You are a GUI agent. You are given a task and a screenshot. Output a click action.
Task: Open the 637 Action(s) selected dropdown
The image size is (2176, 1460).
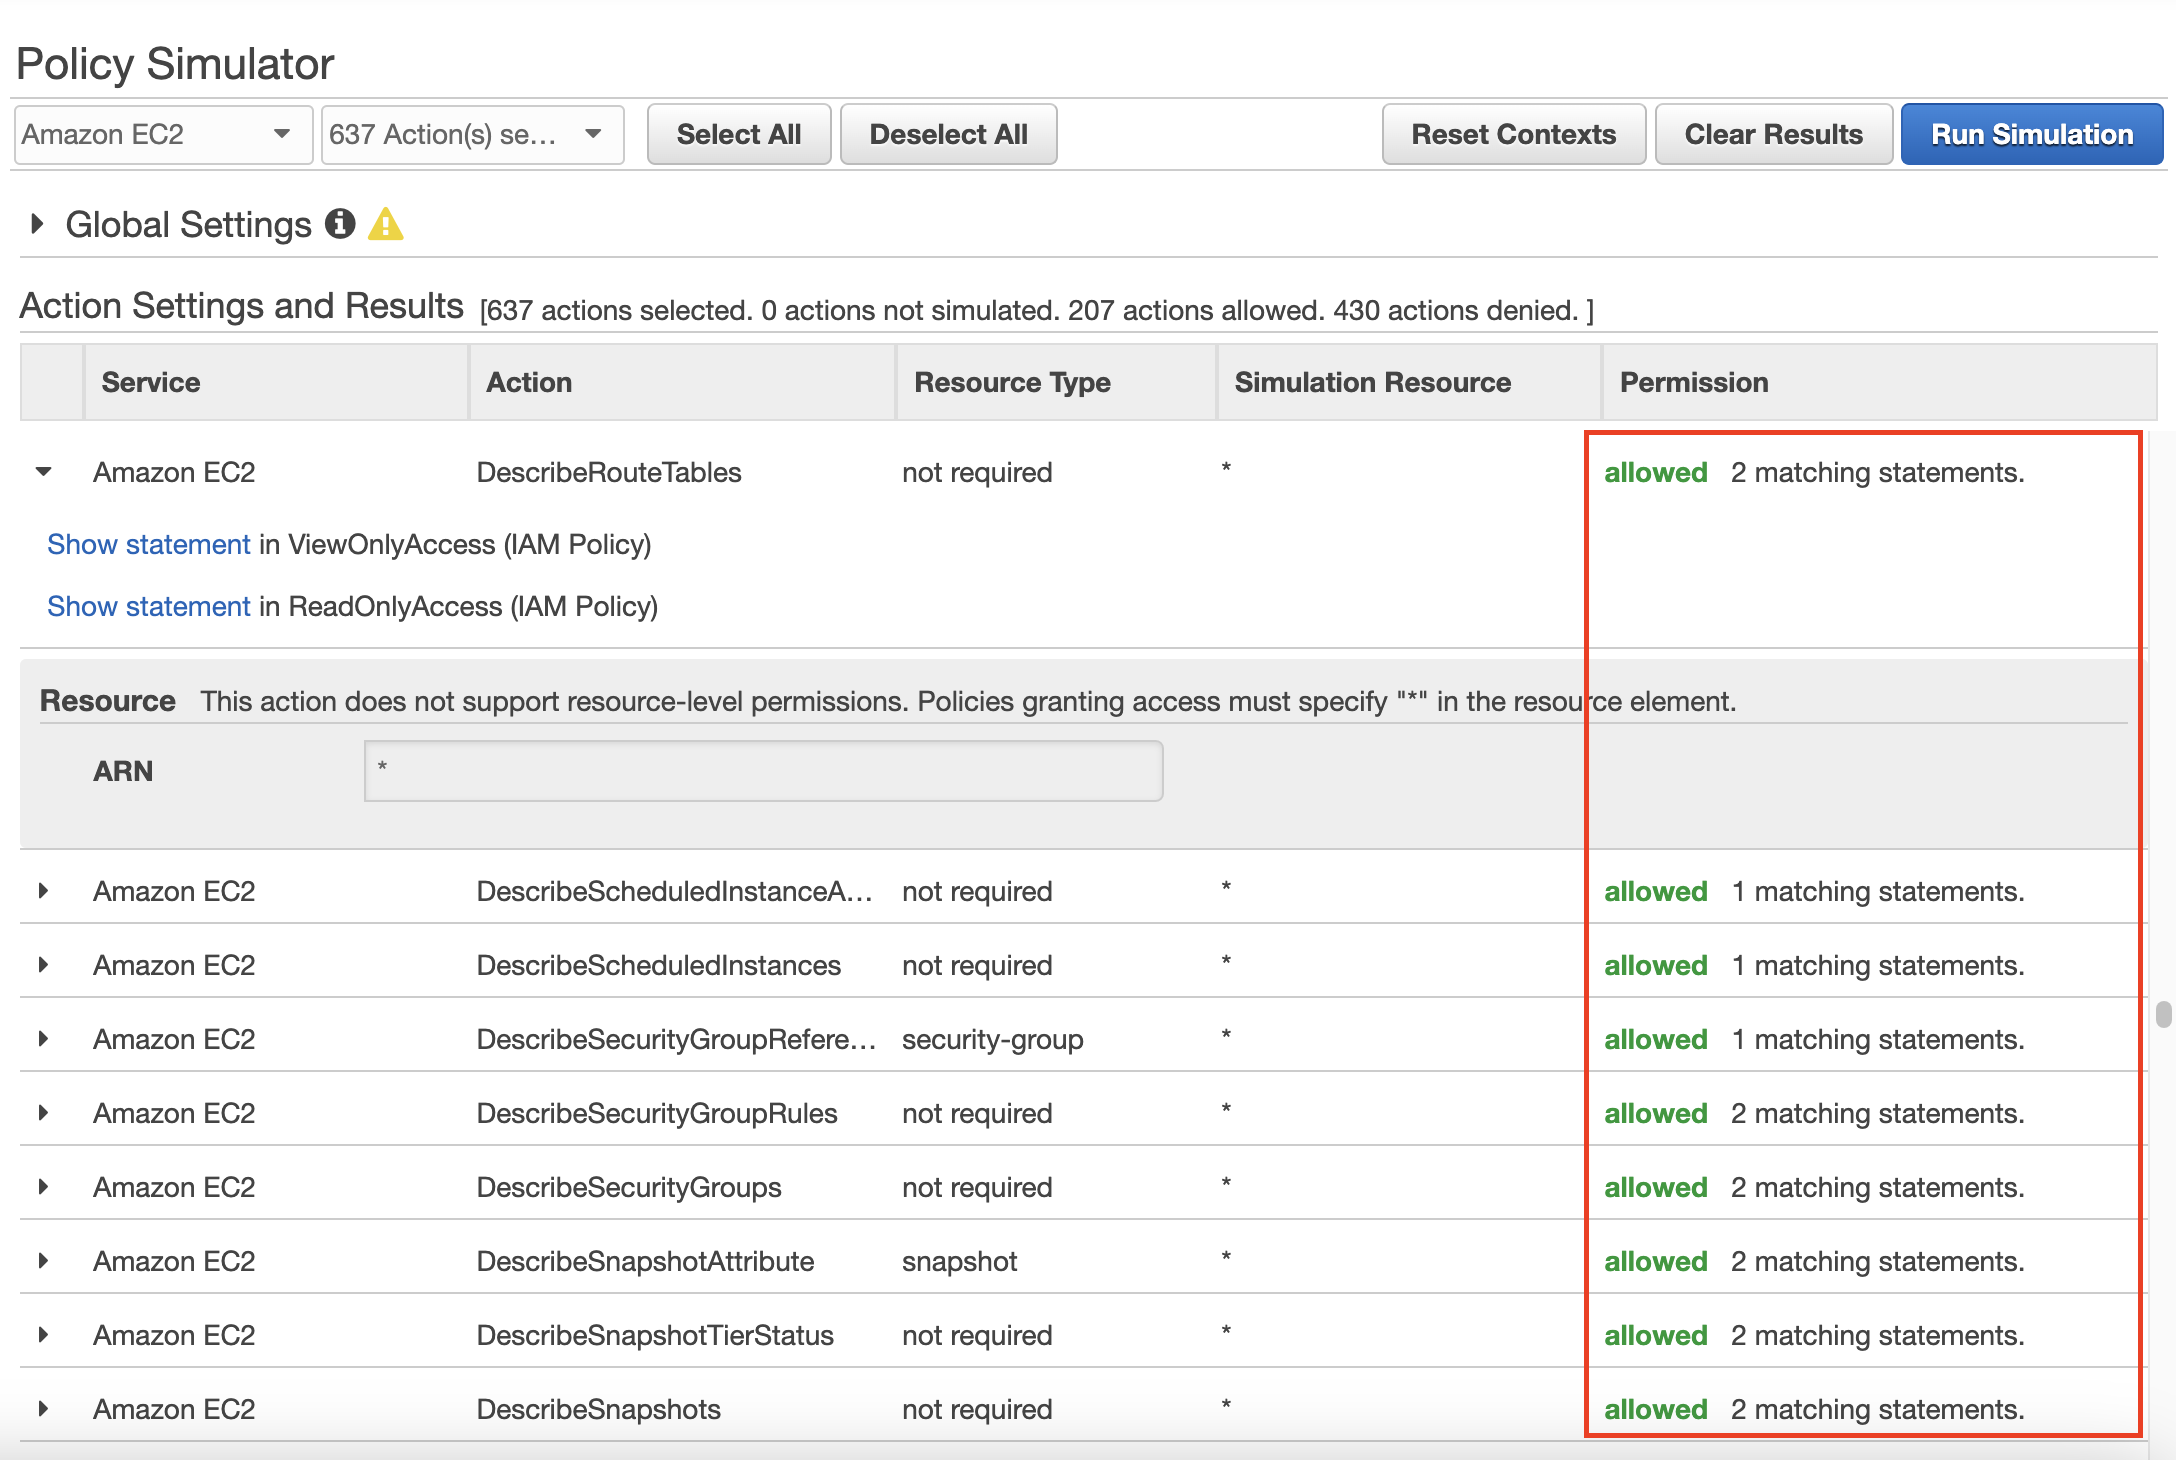pos(472,135)
